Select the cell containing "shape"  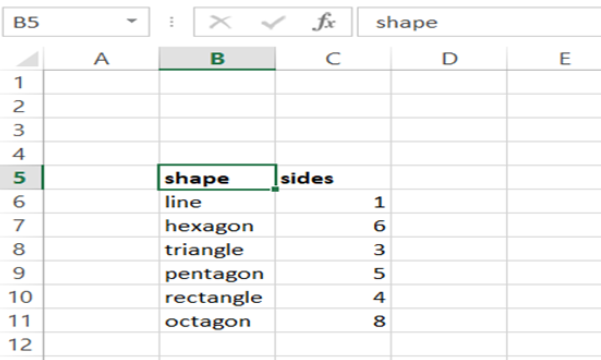[x=217, y=178]
